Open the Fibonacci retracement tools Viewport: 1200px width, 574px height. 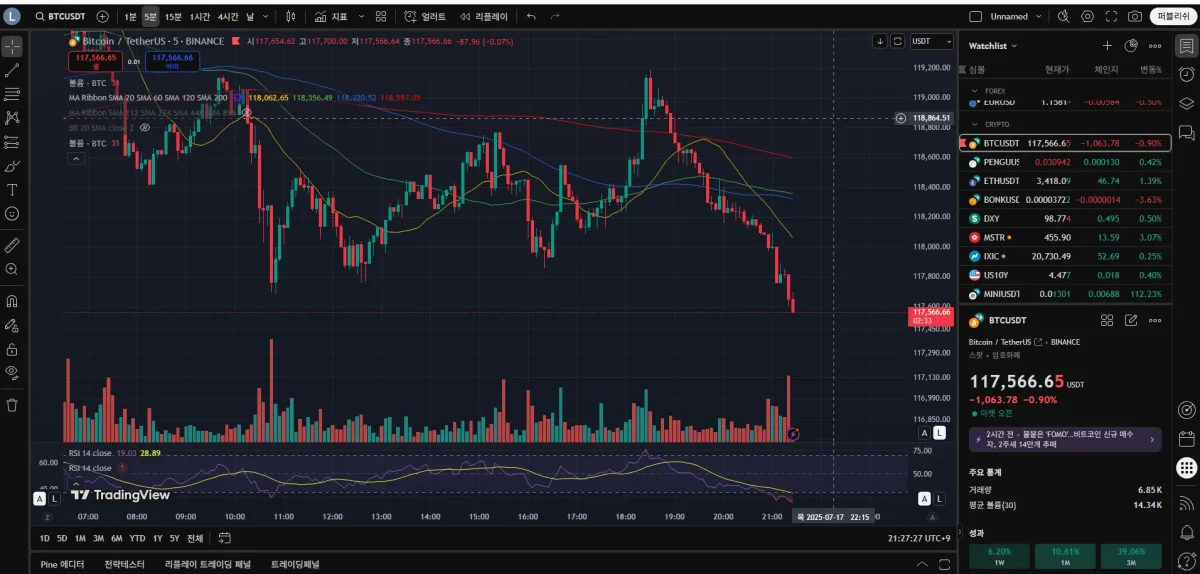click(x=12, y=94)
